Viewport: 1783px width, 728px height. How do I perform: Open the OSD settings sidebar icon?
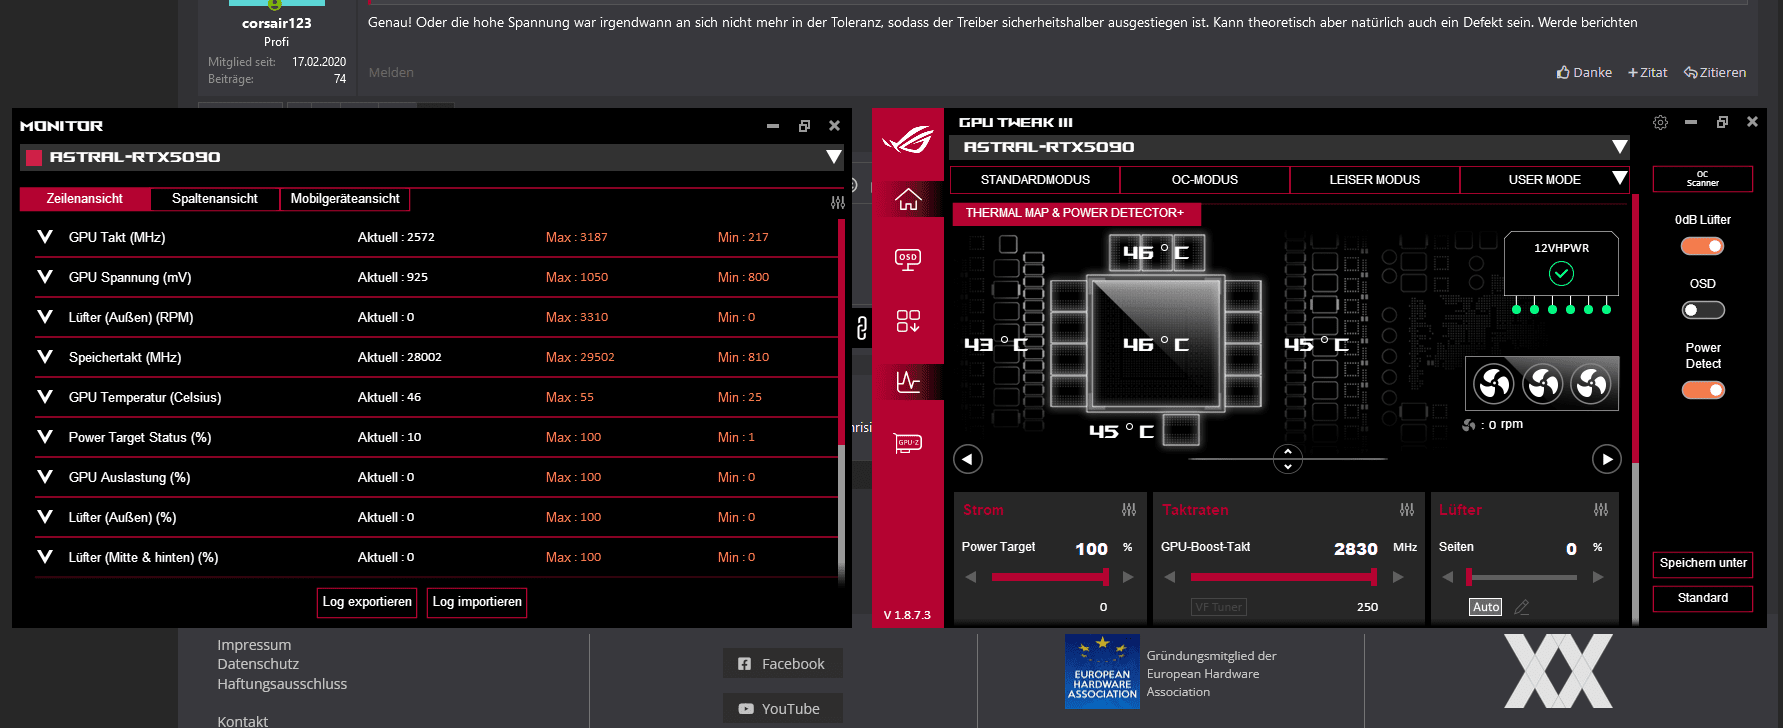click(x=908, y=260)
